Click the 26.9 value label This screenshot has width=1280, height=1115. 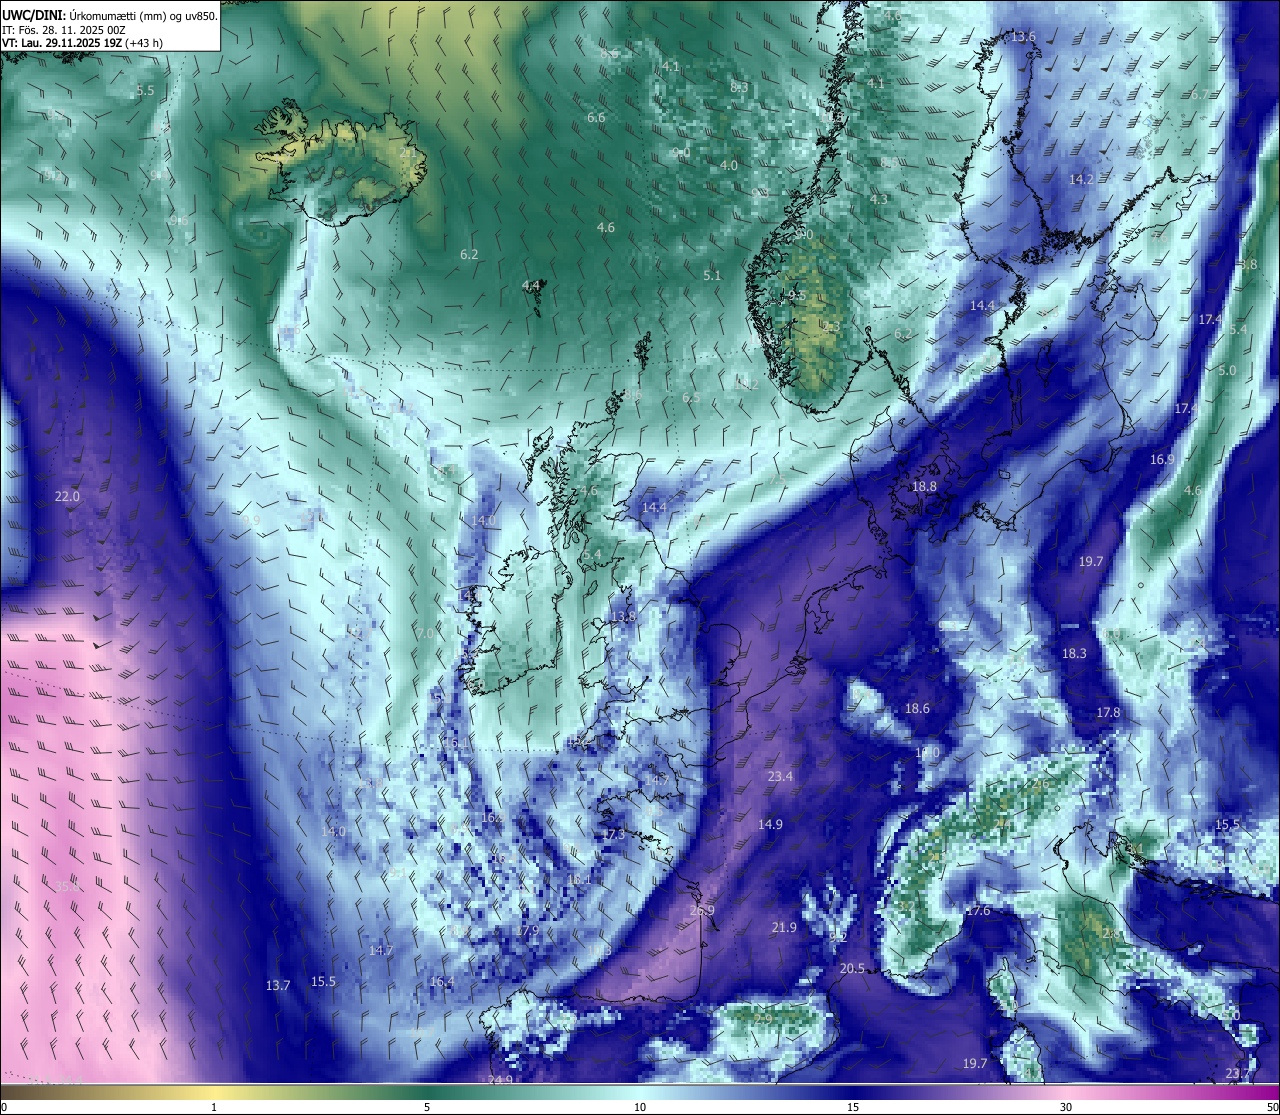click(x=702, y=910)
